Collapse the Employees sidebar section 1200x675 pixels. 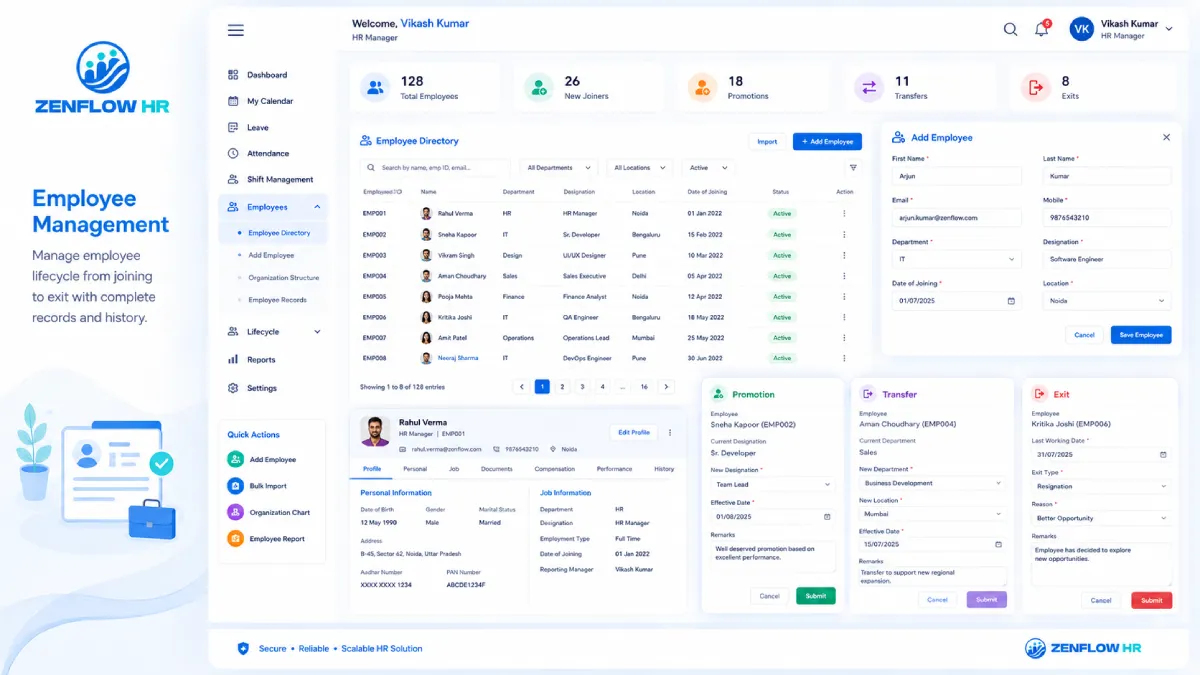[317, 207]
